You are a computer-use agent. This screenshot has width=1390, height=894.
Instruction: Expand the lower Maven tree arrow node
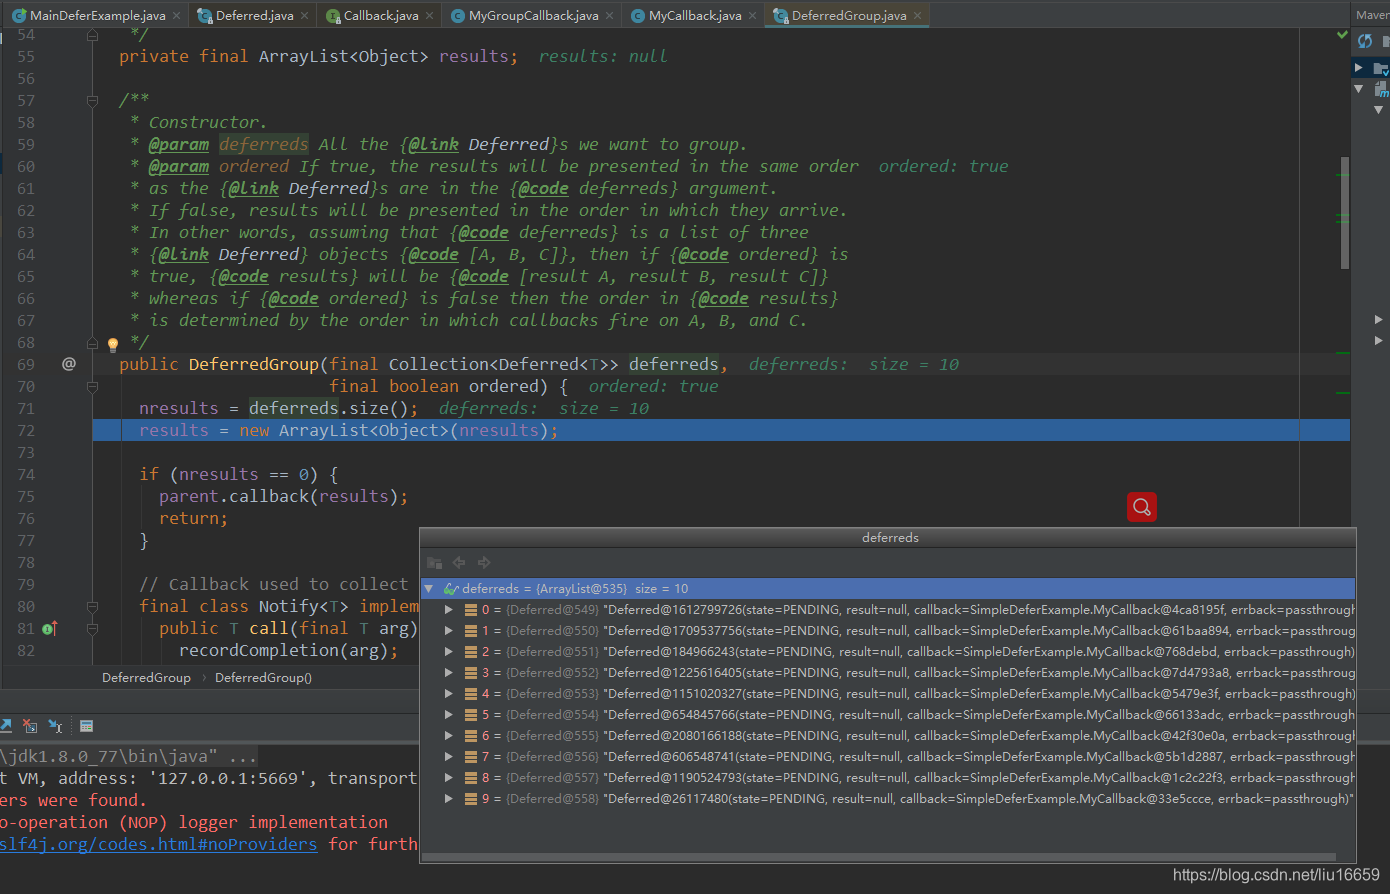tap(1378, 340)
